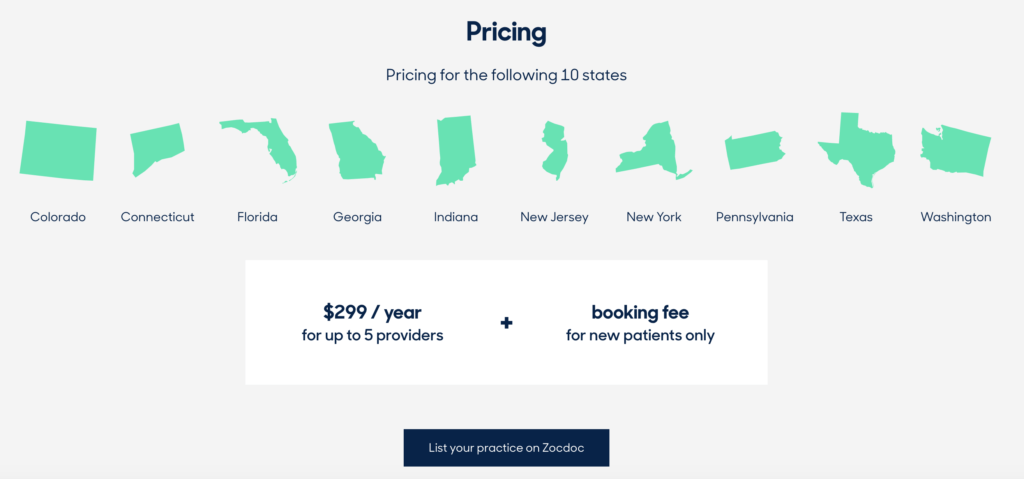Click the booking fee text
The image size is (1024, 479).
[x=640, y=312]
